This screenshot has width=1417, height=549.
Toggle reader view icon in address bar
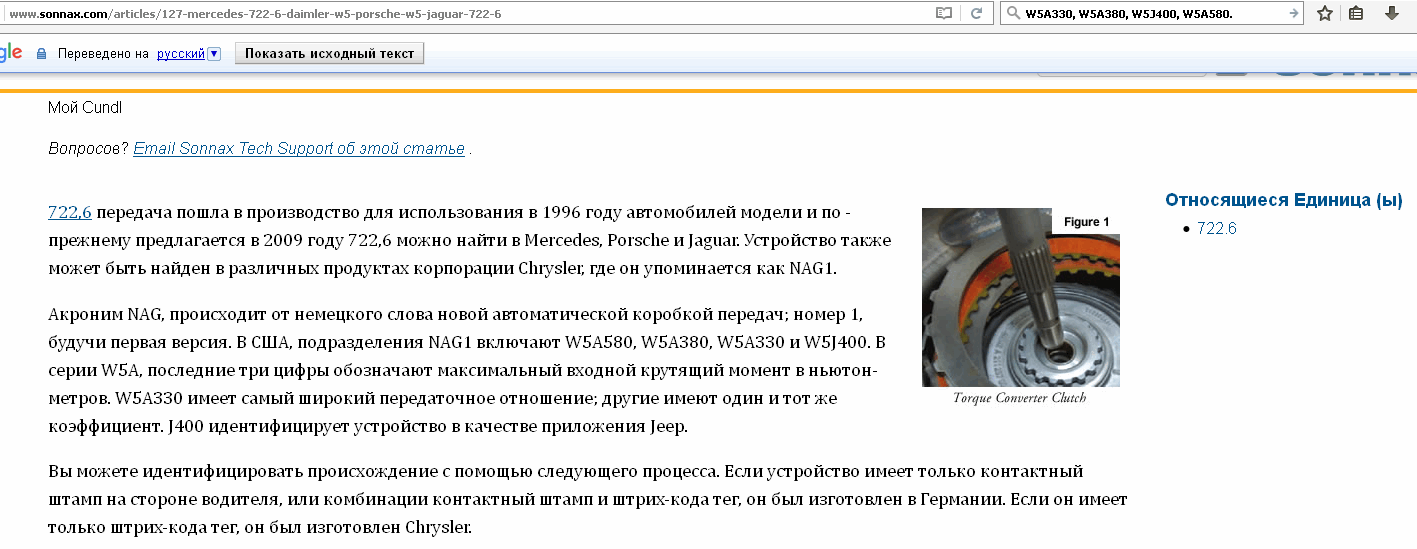click(x=944, y=14)
